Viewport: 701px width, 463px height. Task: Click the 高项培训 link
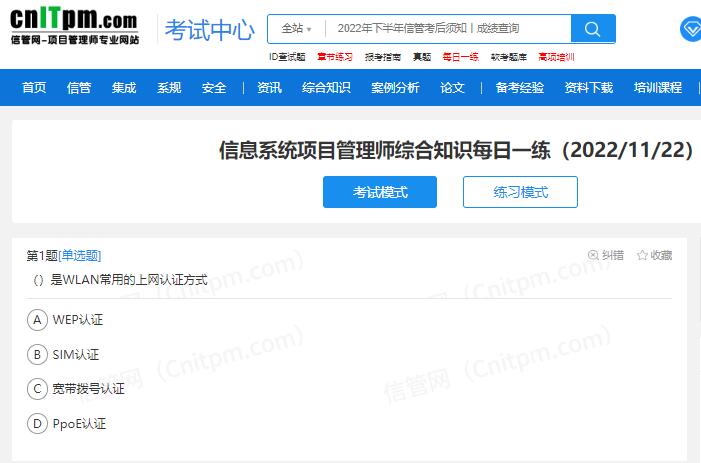(x=556, y=57)
